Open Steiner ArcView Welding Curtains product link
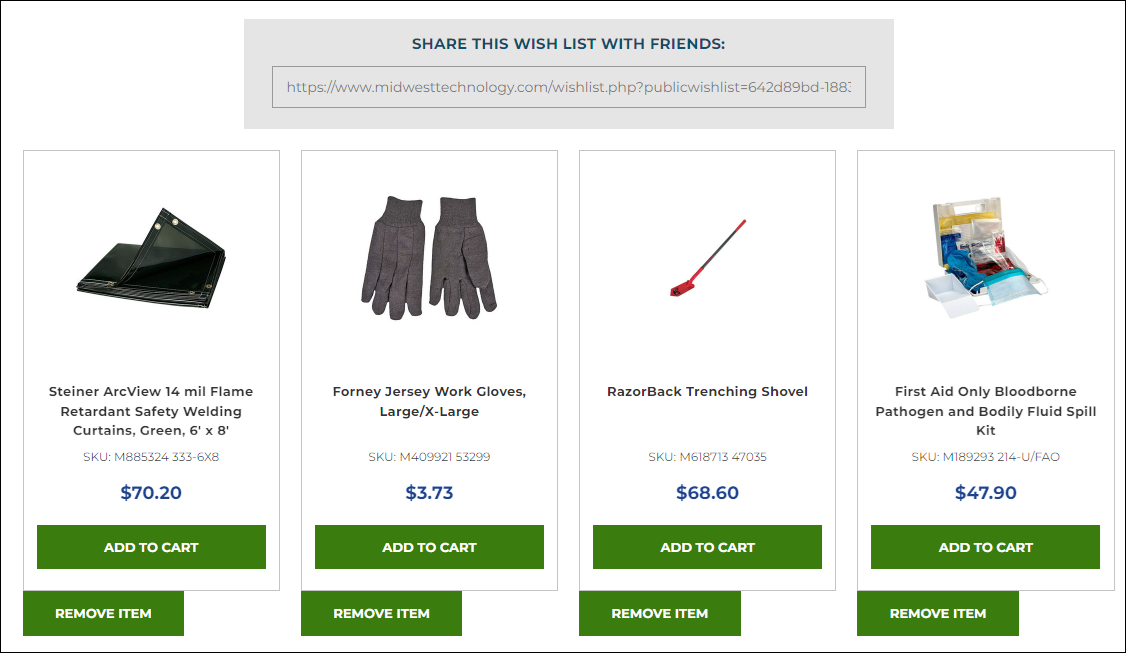The height and width of the screenshot is (653, 1126). 151,411
